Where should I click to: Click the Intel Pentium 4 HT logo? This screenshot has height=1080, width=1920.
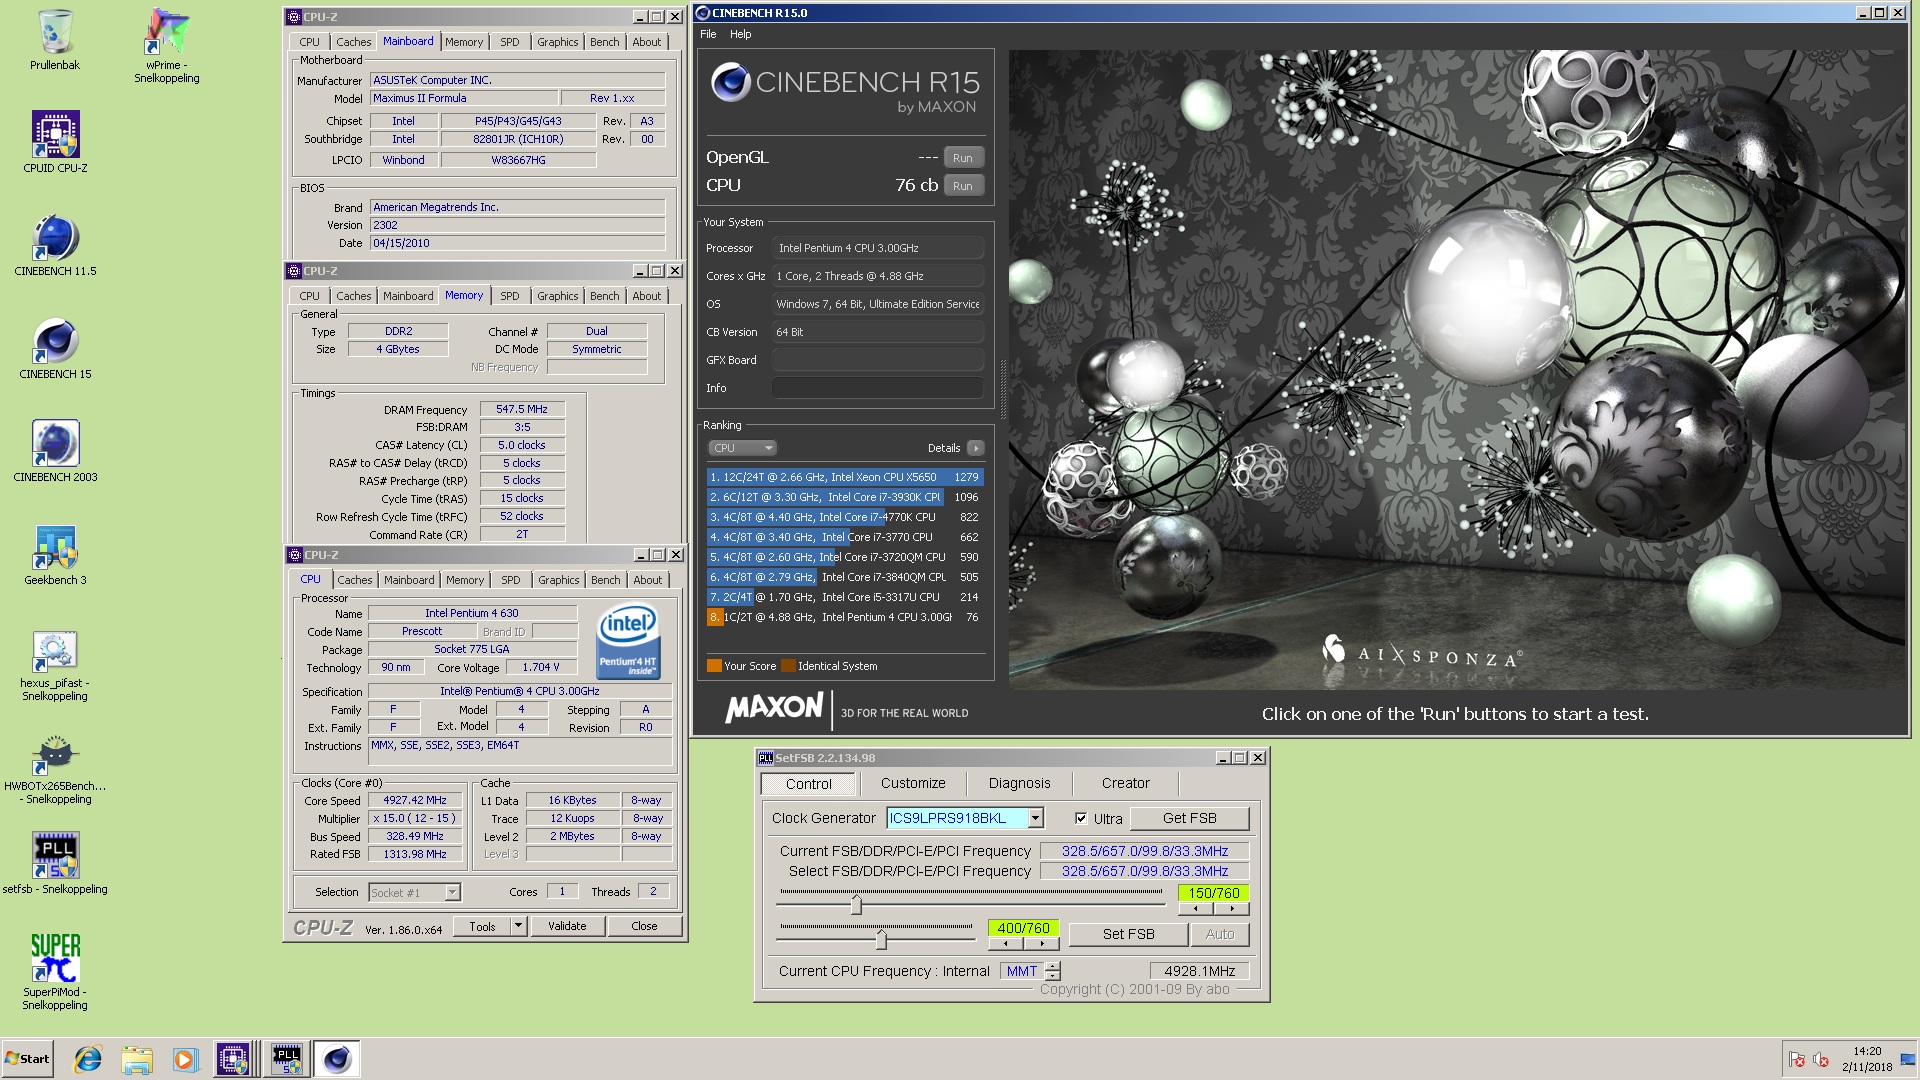628,640
